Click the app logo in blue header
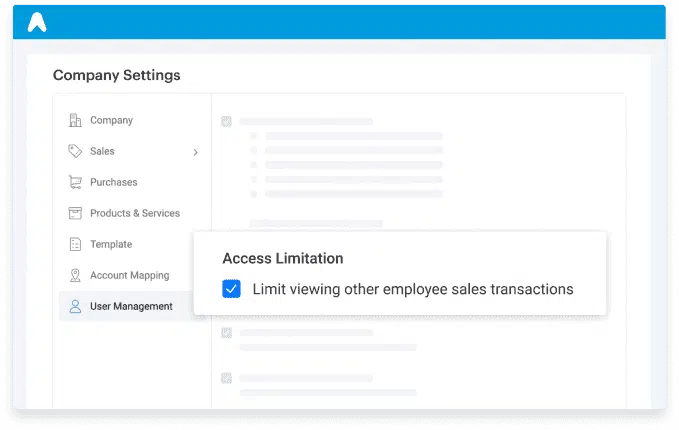 click(x=37, y=22)
